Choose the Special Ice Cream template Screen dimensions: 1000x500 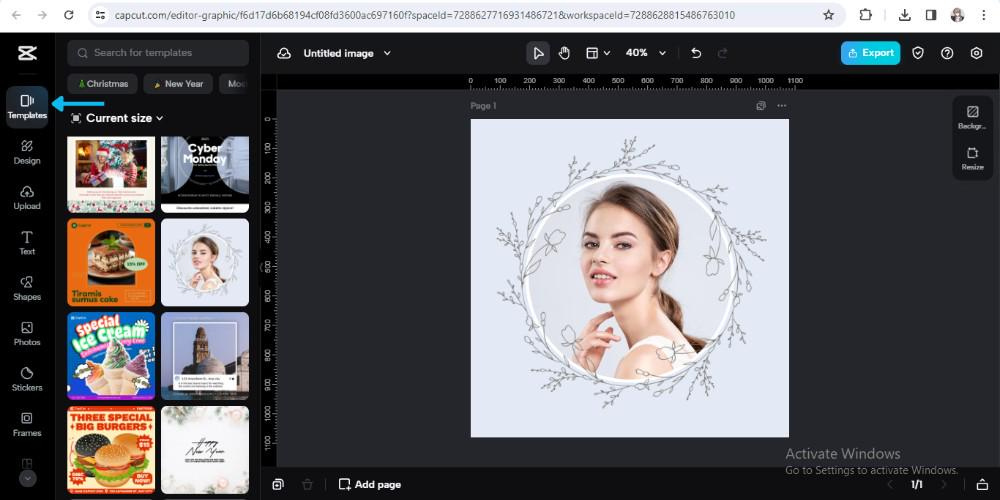point(111,356)
